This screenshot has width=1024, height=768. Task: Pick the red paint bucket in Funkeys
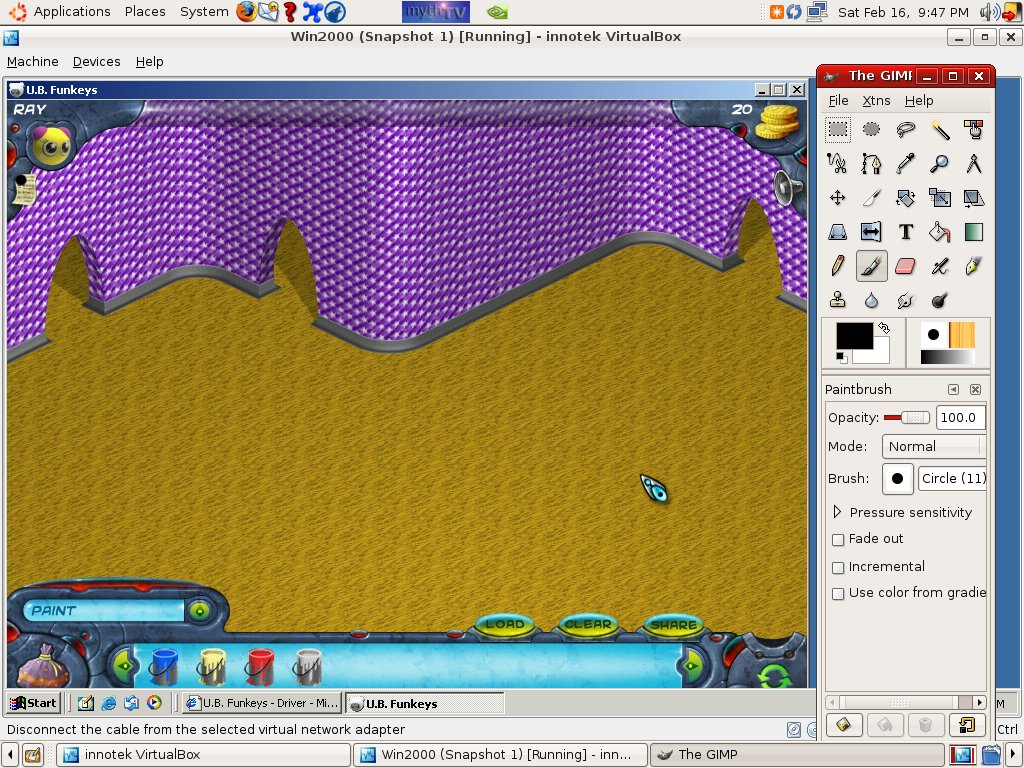(260, 666)
